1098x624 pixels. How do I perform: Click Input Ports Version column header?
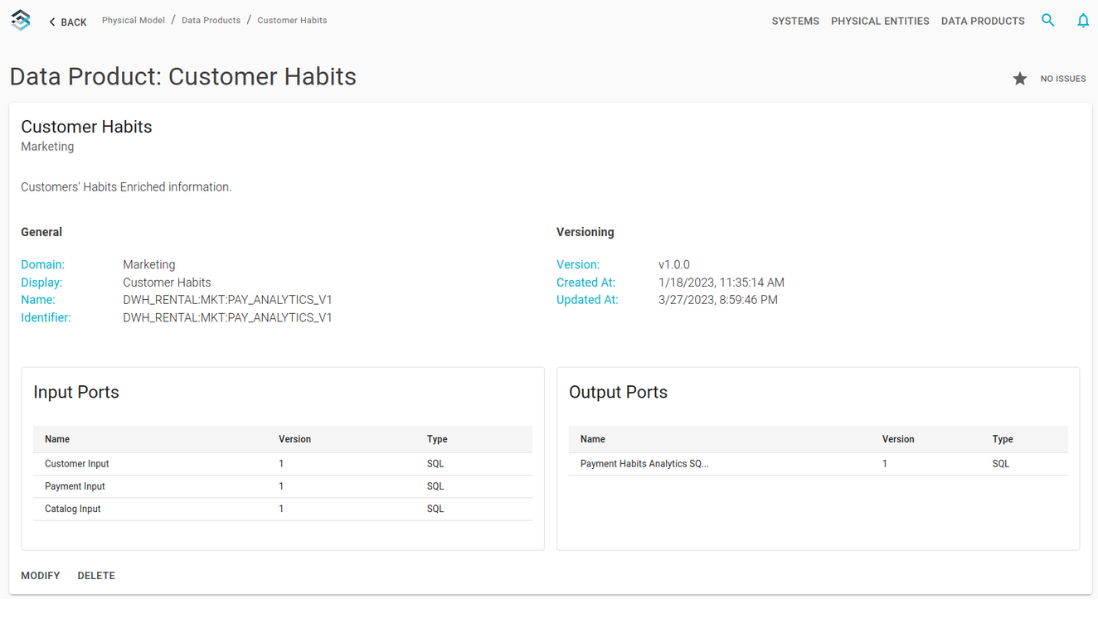tap(295, 439)
